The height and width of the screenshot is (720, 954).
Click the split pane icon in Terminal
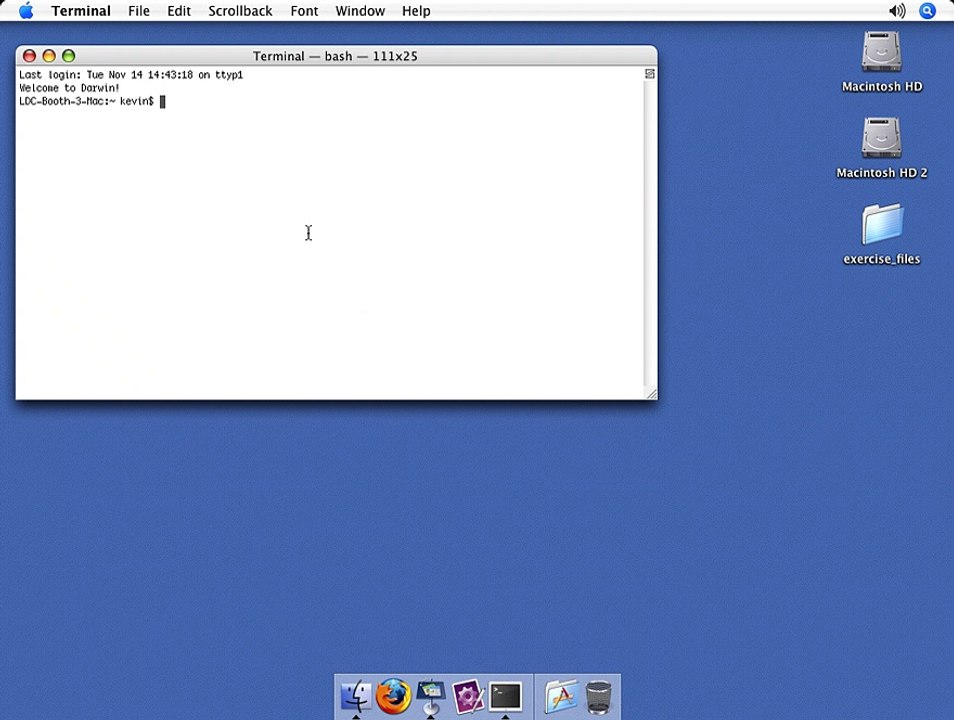point(650,74)
